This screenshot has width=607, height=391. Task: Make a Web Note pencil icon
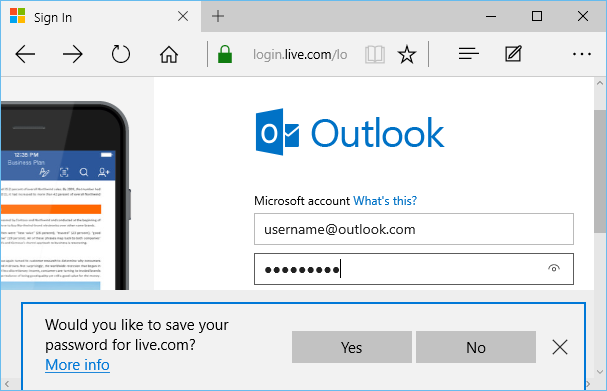513,54
